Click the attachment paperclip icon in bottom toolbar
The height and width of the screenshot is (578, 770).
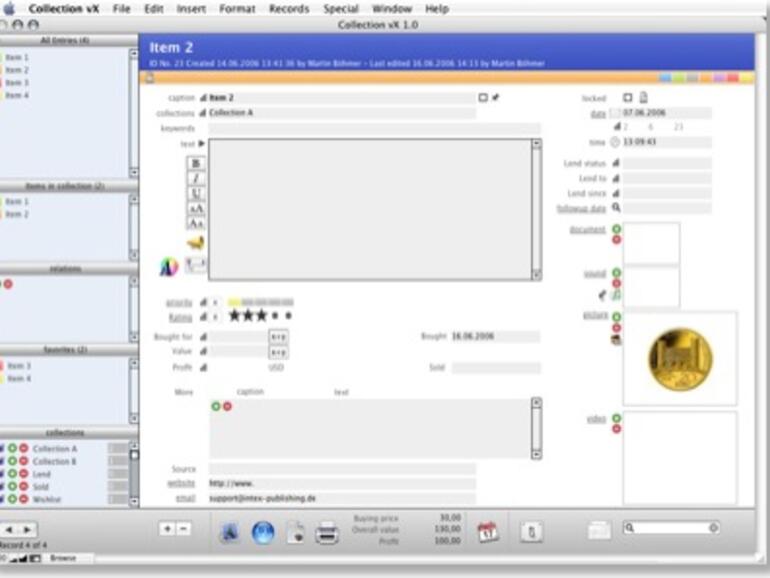tap(532, 532)
